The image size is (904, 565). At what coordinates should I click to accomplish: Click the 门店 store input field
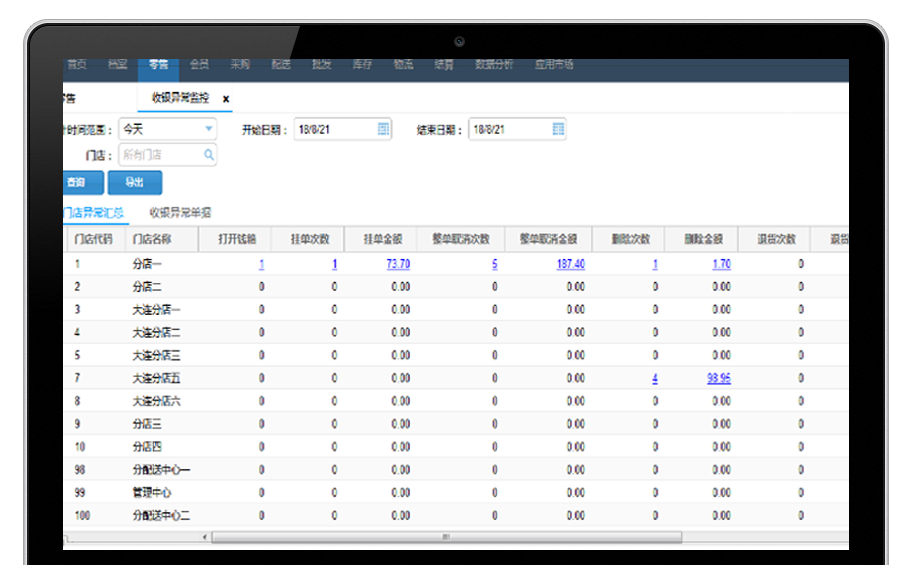pyautogui.click(x=160, y=155)
